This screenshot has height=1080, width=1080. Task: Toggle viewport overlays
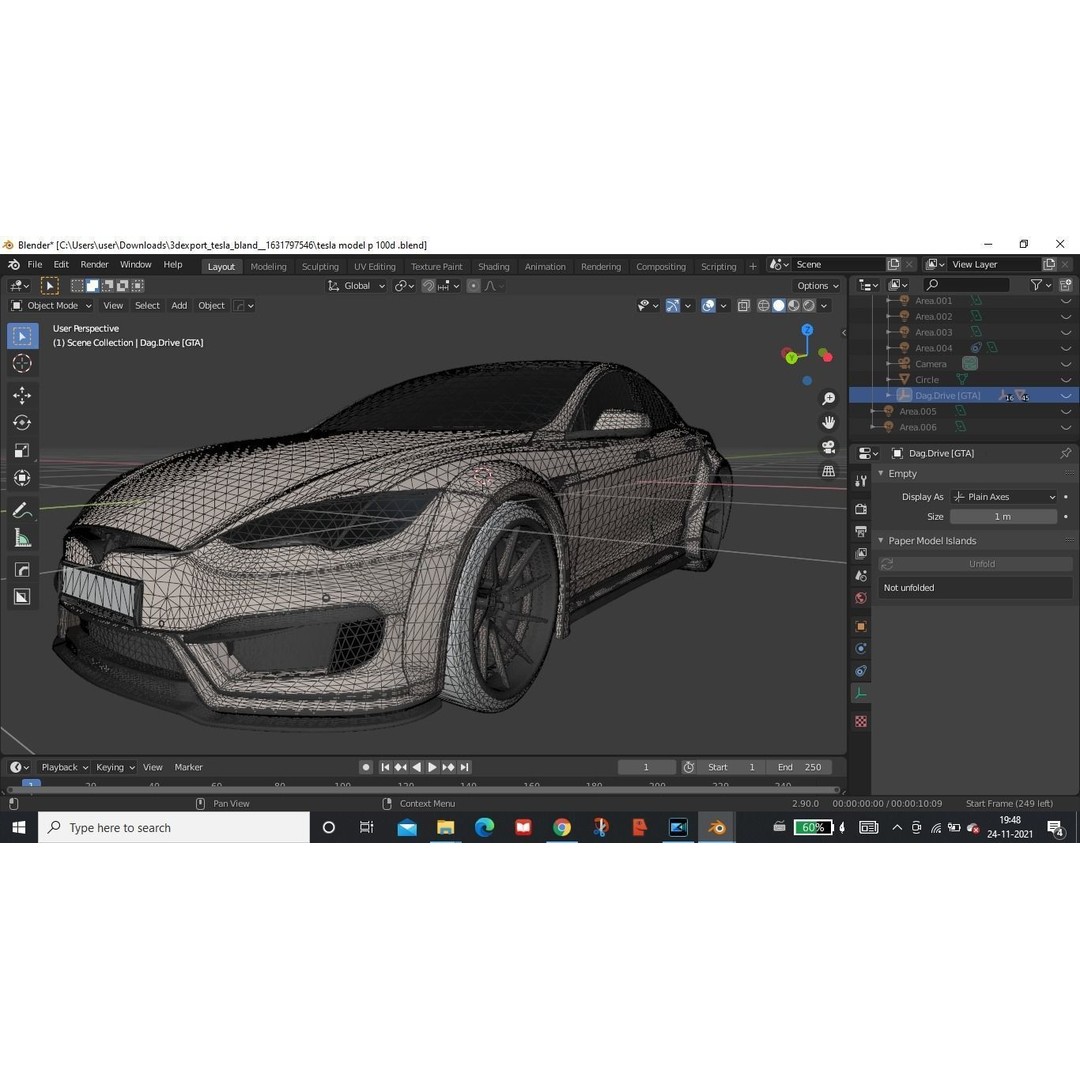coord(707,305)
